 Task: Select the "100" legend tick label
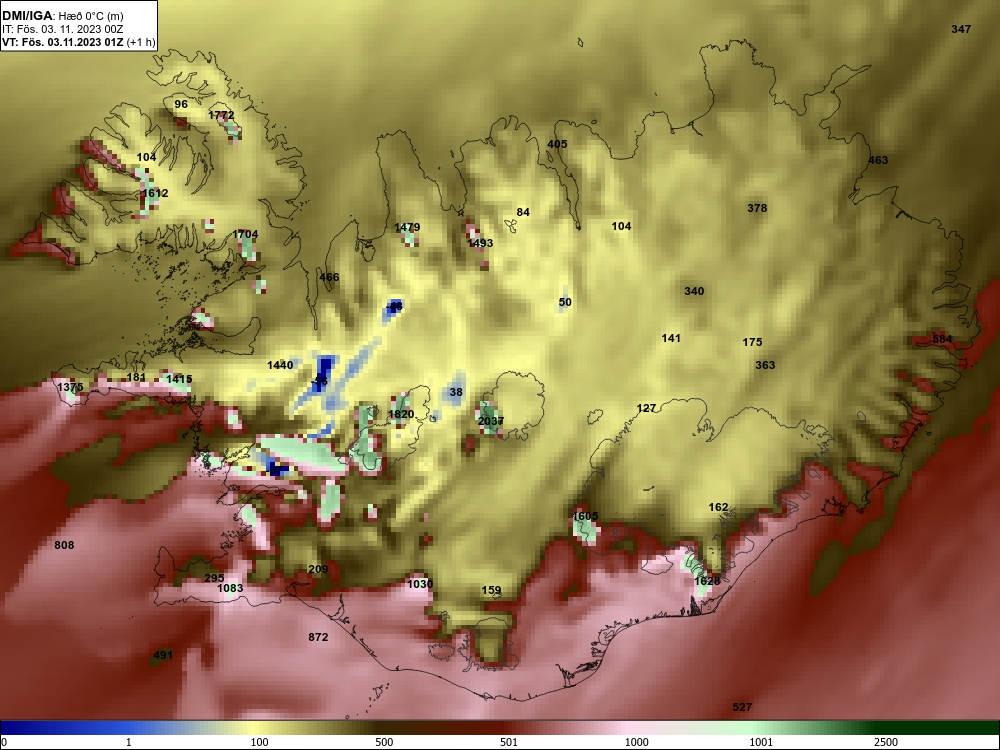(x=260, y=742)
